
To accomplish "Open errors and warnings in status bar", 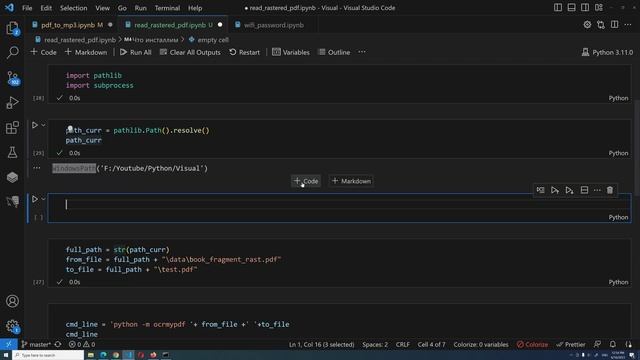I will (82, 344).
